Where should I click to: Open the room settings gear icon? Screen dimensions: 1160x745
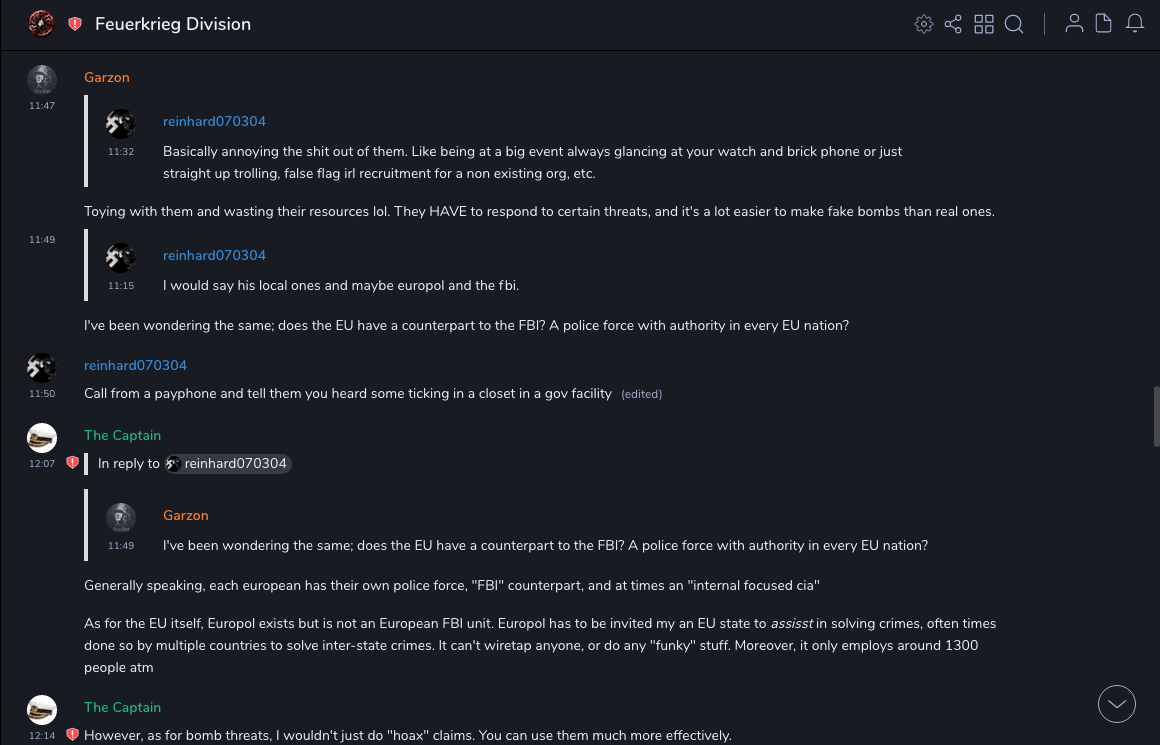(x=924, y=24)
